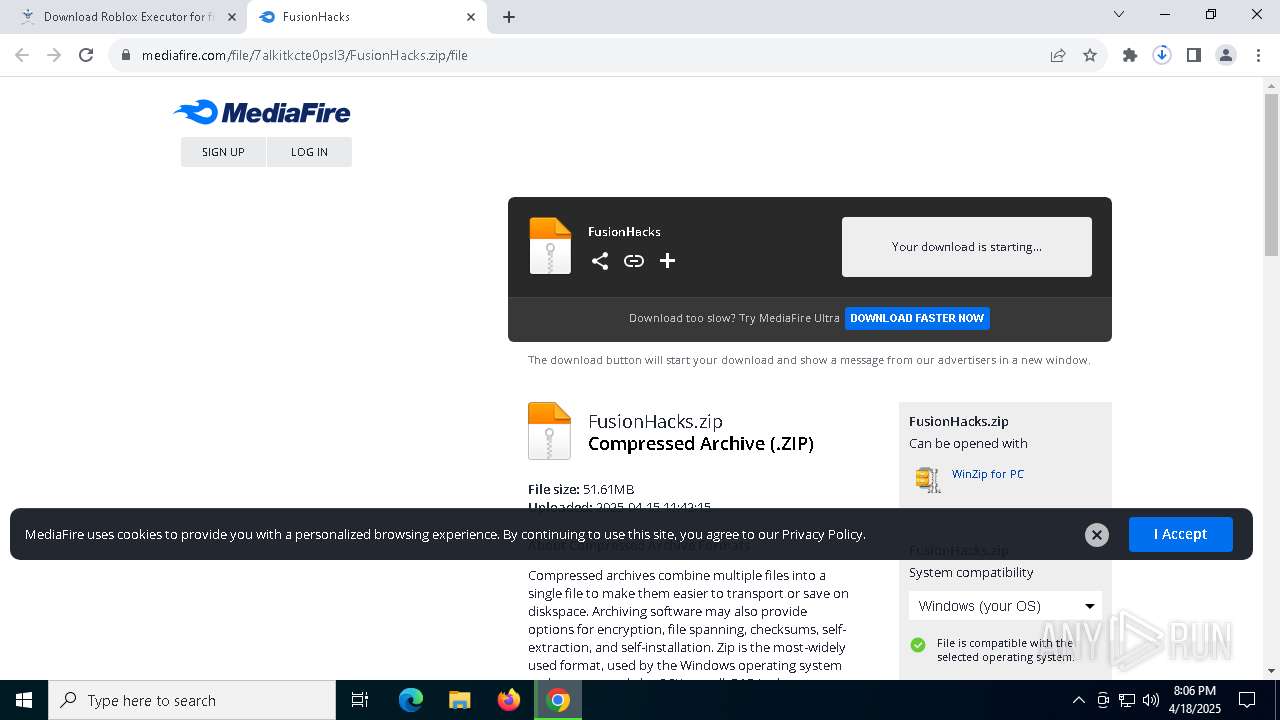The width and height of the screenshot is (1280, 720).
Task: Click the Chrome taskbar icon
Action: click(x=558, y=700)
